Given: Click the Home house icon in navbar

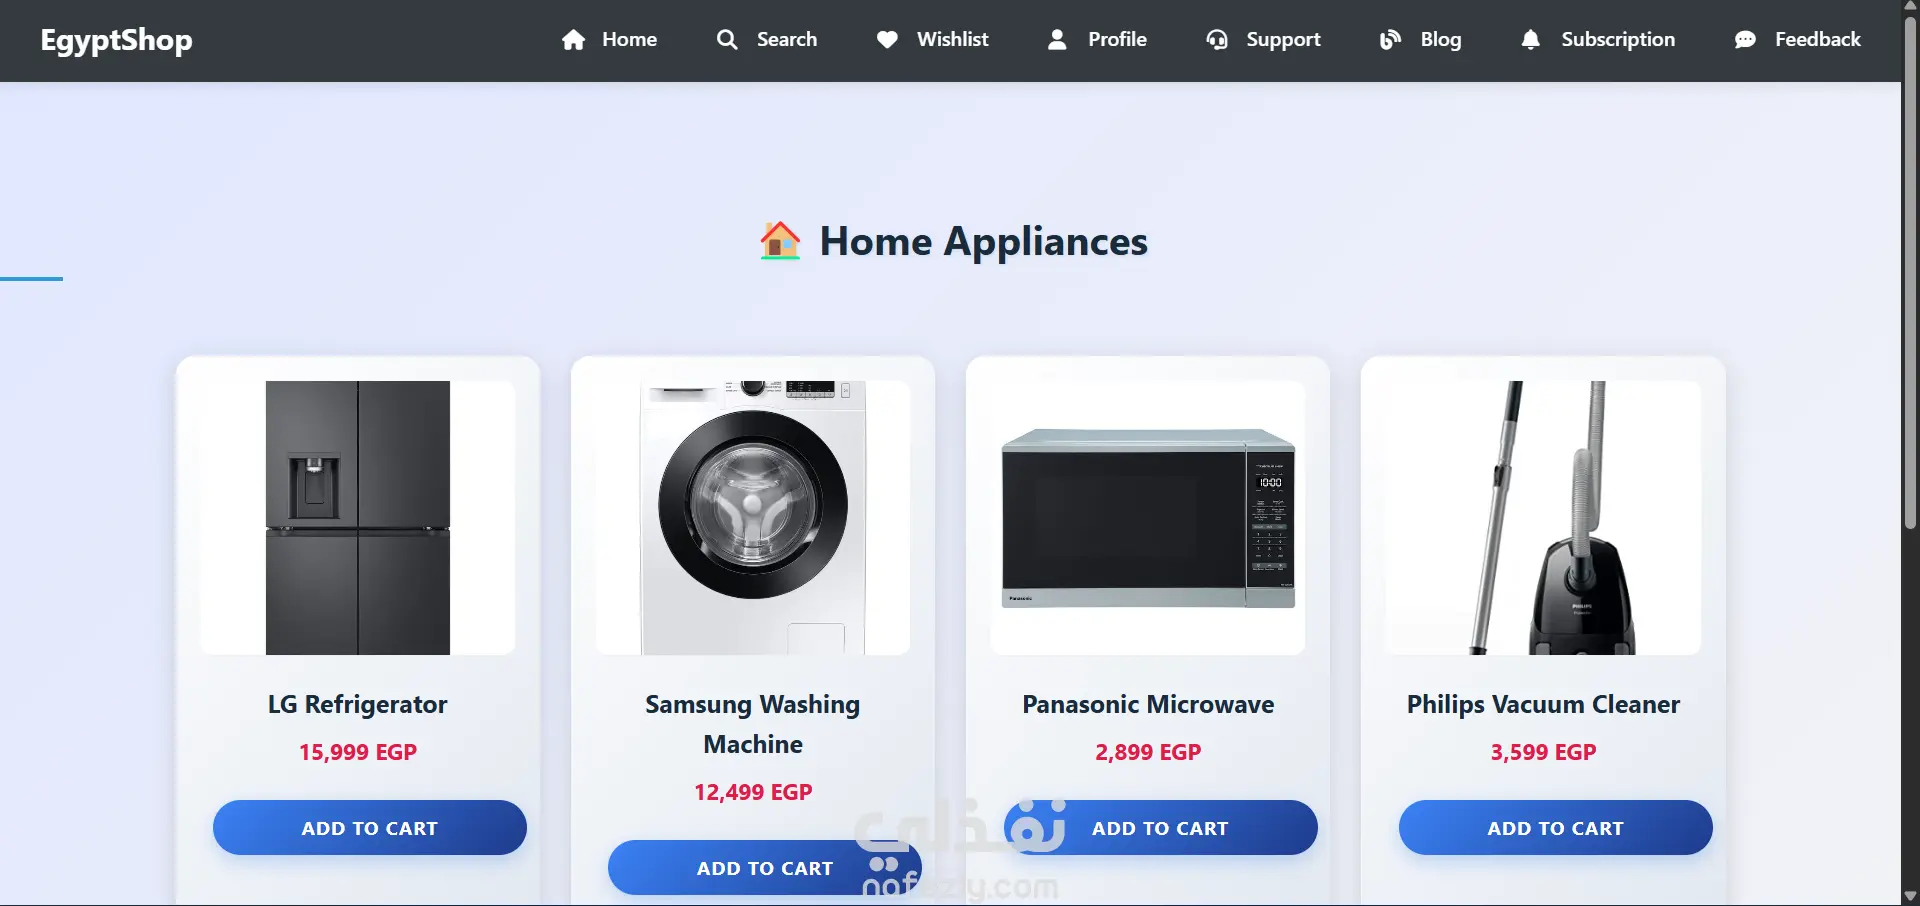Looking at the screenshot, I should (x=573, y=40).
